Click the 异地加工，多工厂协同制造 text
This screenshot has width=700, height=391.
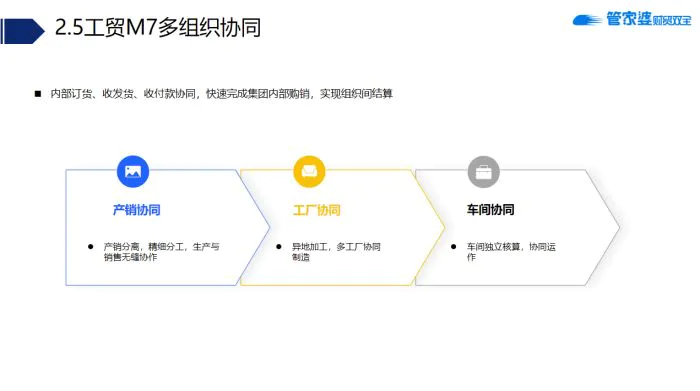(x=336, y=252)
